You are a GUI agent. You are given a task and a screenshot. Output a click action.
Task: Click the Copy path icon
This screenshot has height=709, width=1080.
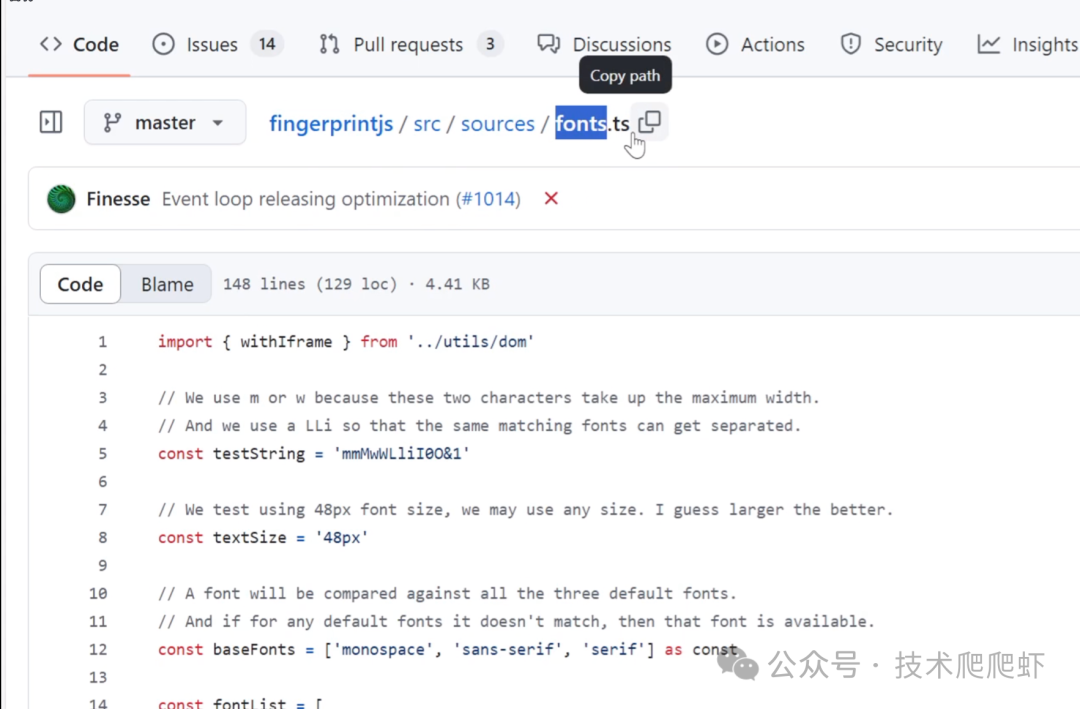point(650,122)
